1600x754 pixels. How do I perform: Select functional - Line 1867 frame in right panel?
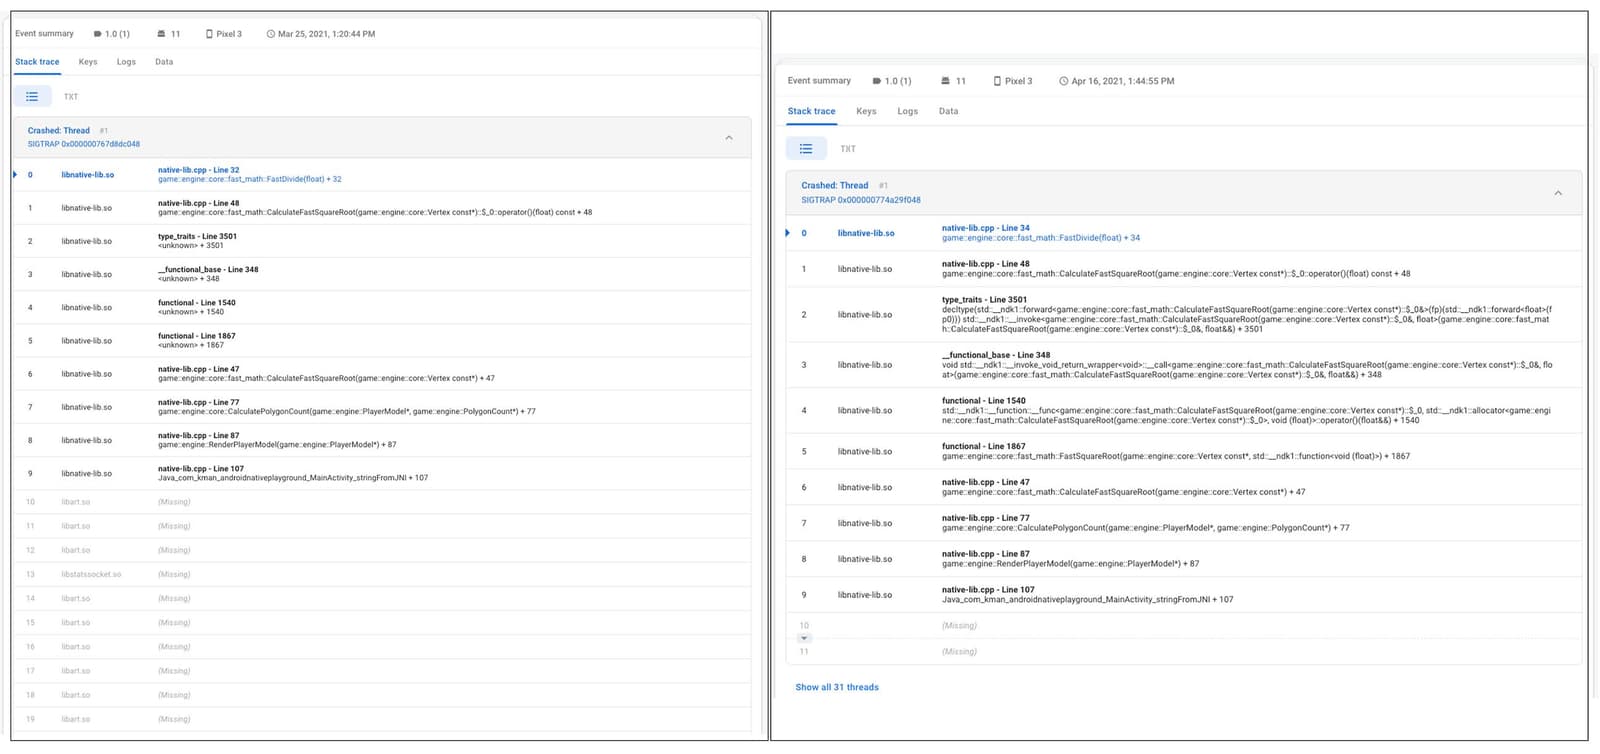(1184, 451)
